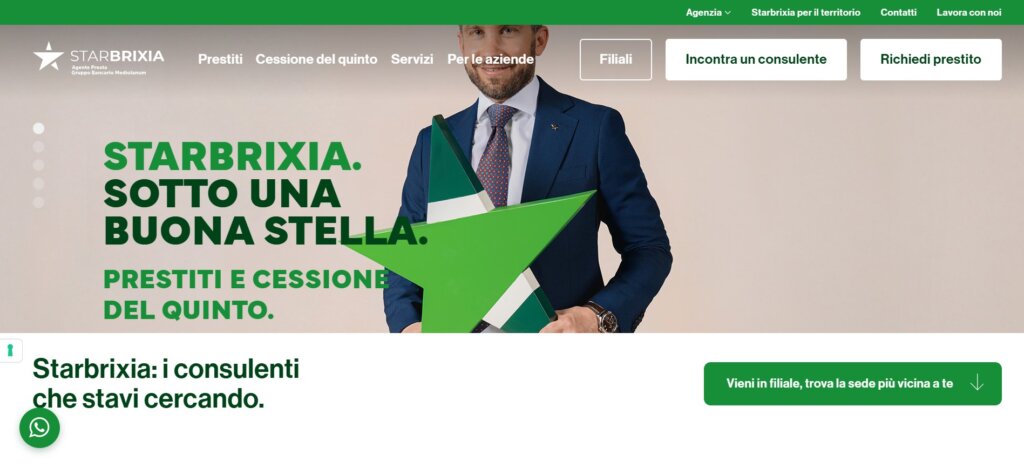Open the Servizi menu item
This screenshot has height=468, width=1024.
coord(412,59)
